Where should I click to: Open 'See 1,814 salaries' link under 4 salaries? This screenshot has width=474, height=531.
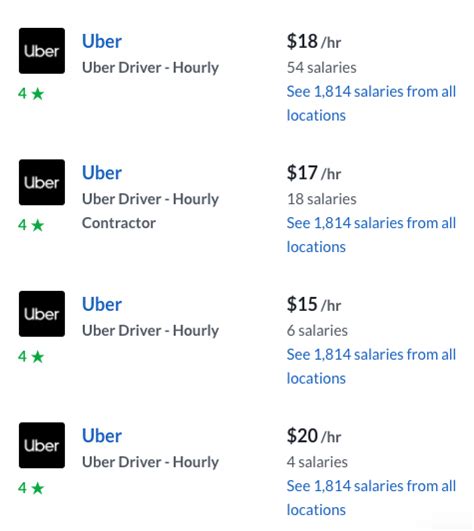pos(371,497)
